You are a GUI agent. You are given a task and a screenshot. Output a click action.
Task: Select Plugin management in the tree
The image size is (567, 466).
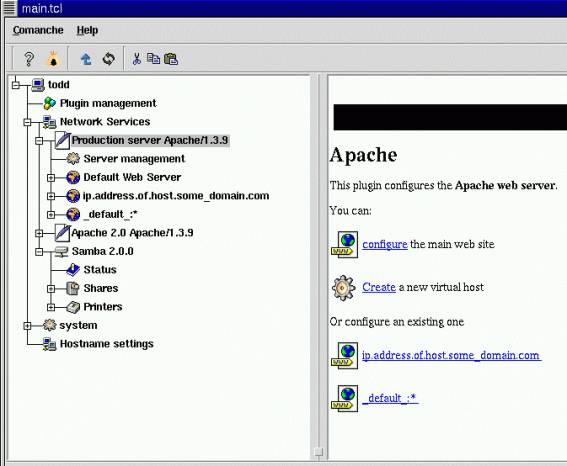(x=108, y=103)
